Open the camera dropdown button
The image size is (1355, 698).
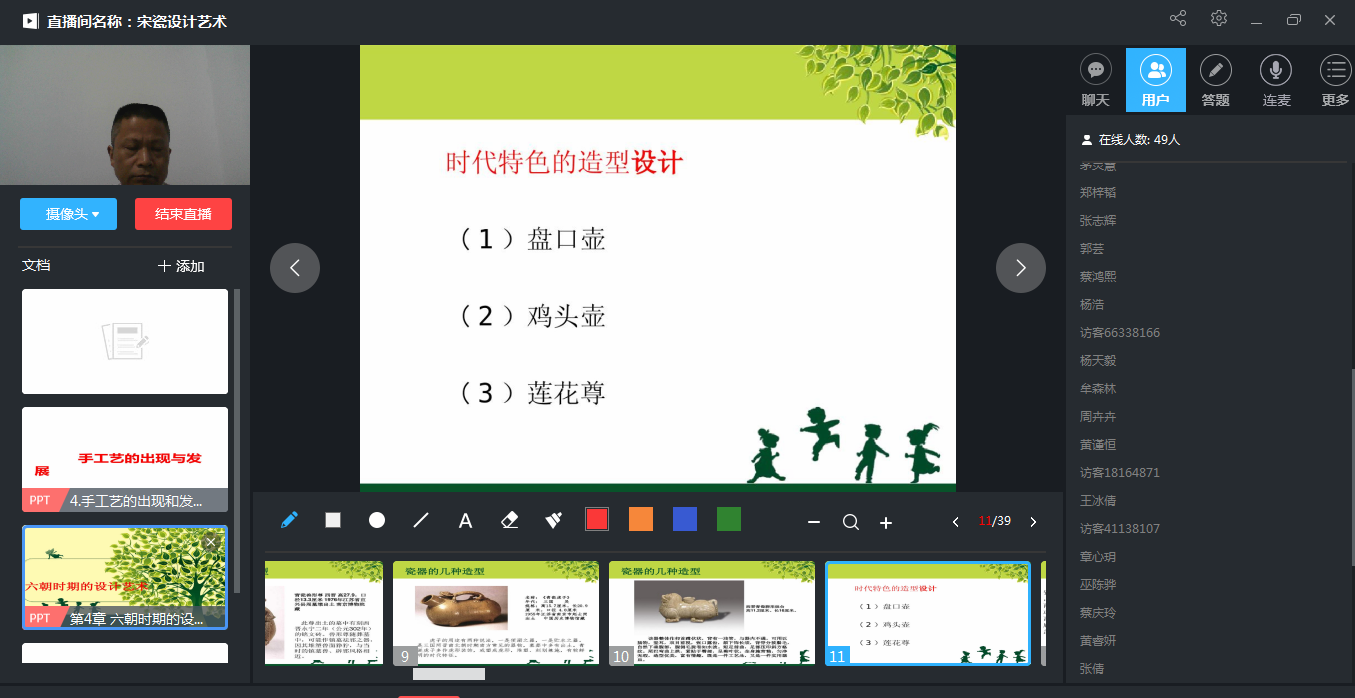click(68, 214)
